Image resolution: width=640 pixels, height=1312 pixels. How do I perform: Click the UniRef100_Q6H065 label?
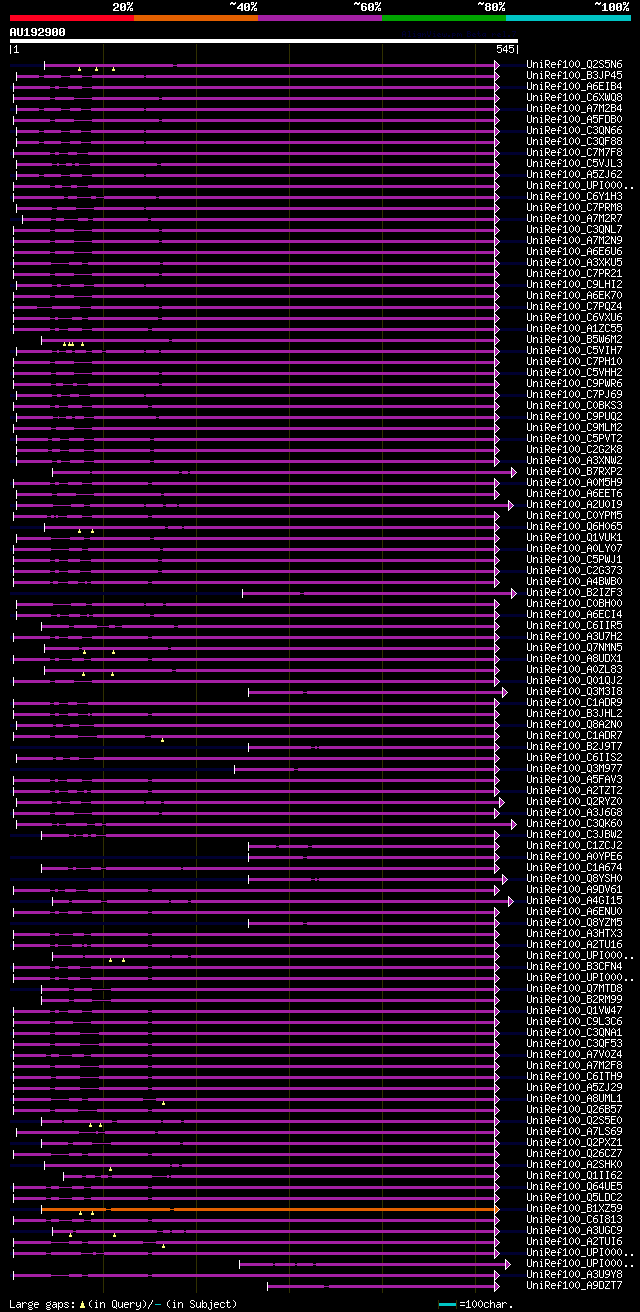point(574,527)
